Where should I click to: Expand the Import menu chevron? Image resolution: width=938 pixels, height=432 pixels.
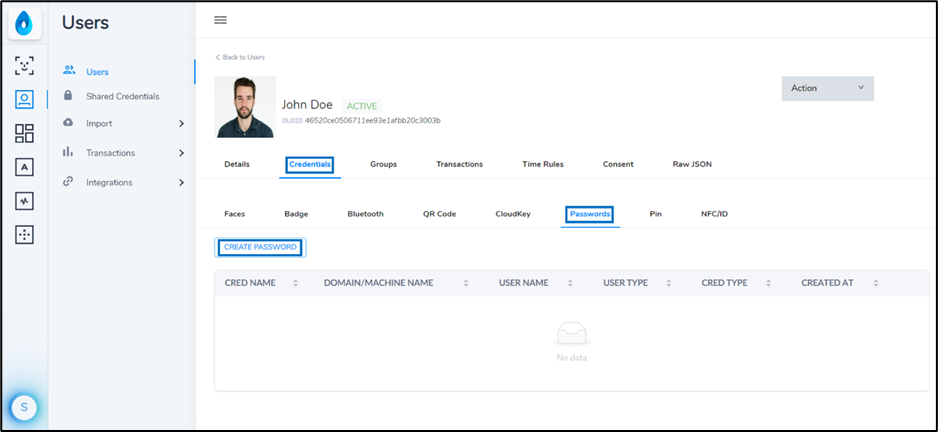[181, 124]
